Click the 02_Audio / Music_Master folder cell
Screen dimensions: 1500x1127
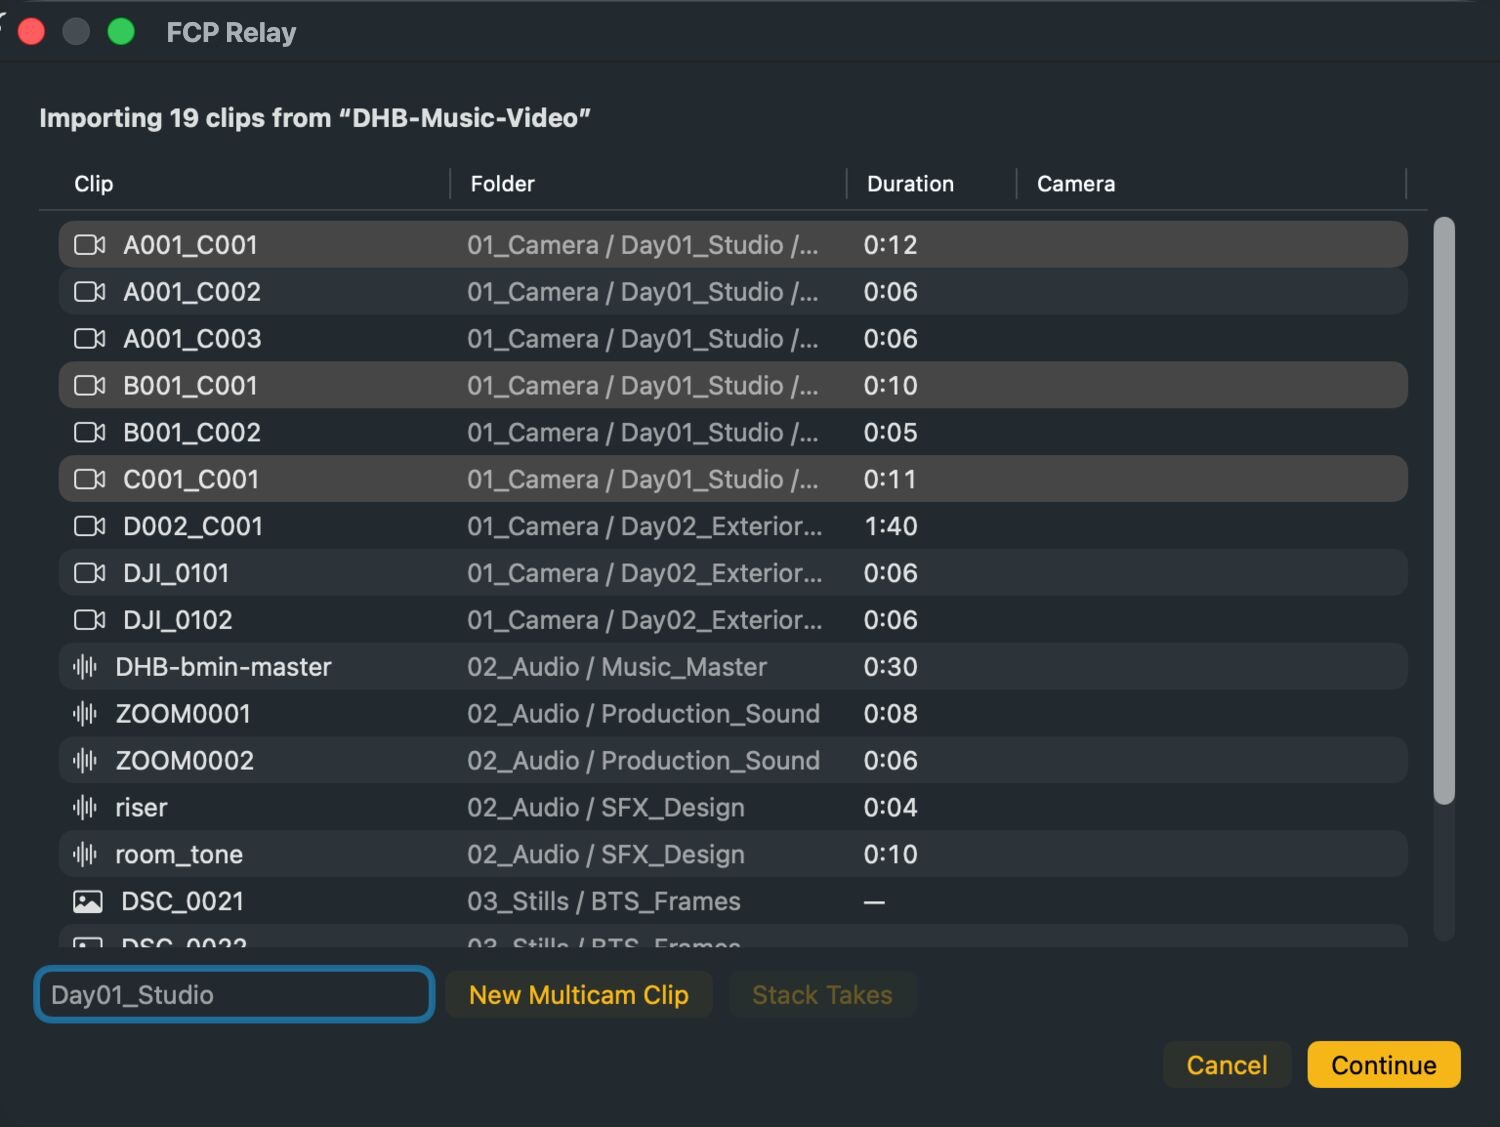pyautogui.click(x=617, y=667)
